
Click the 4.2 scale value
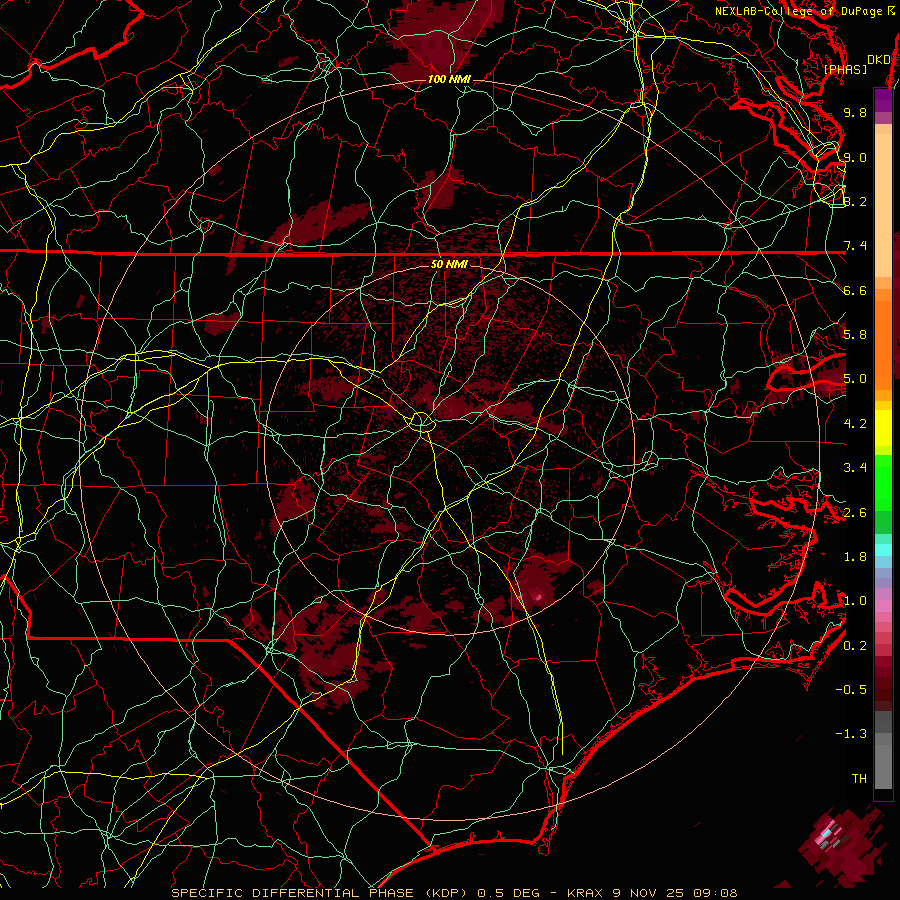[855, 424]
